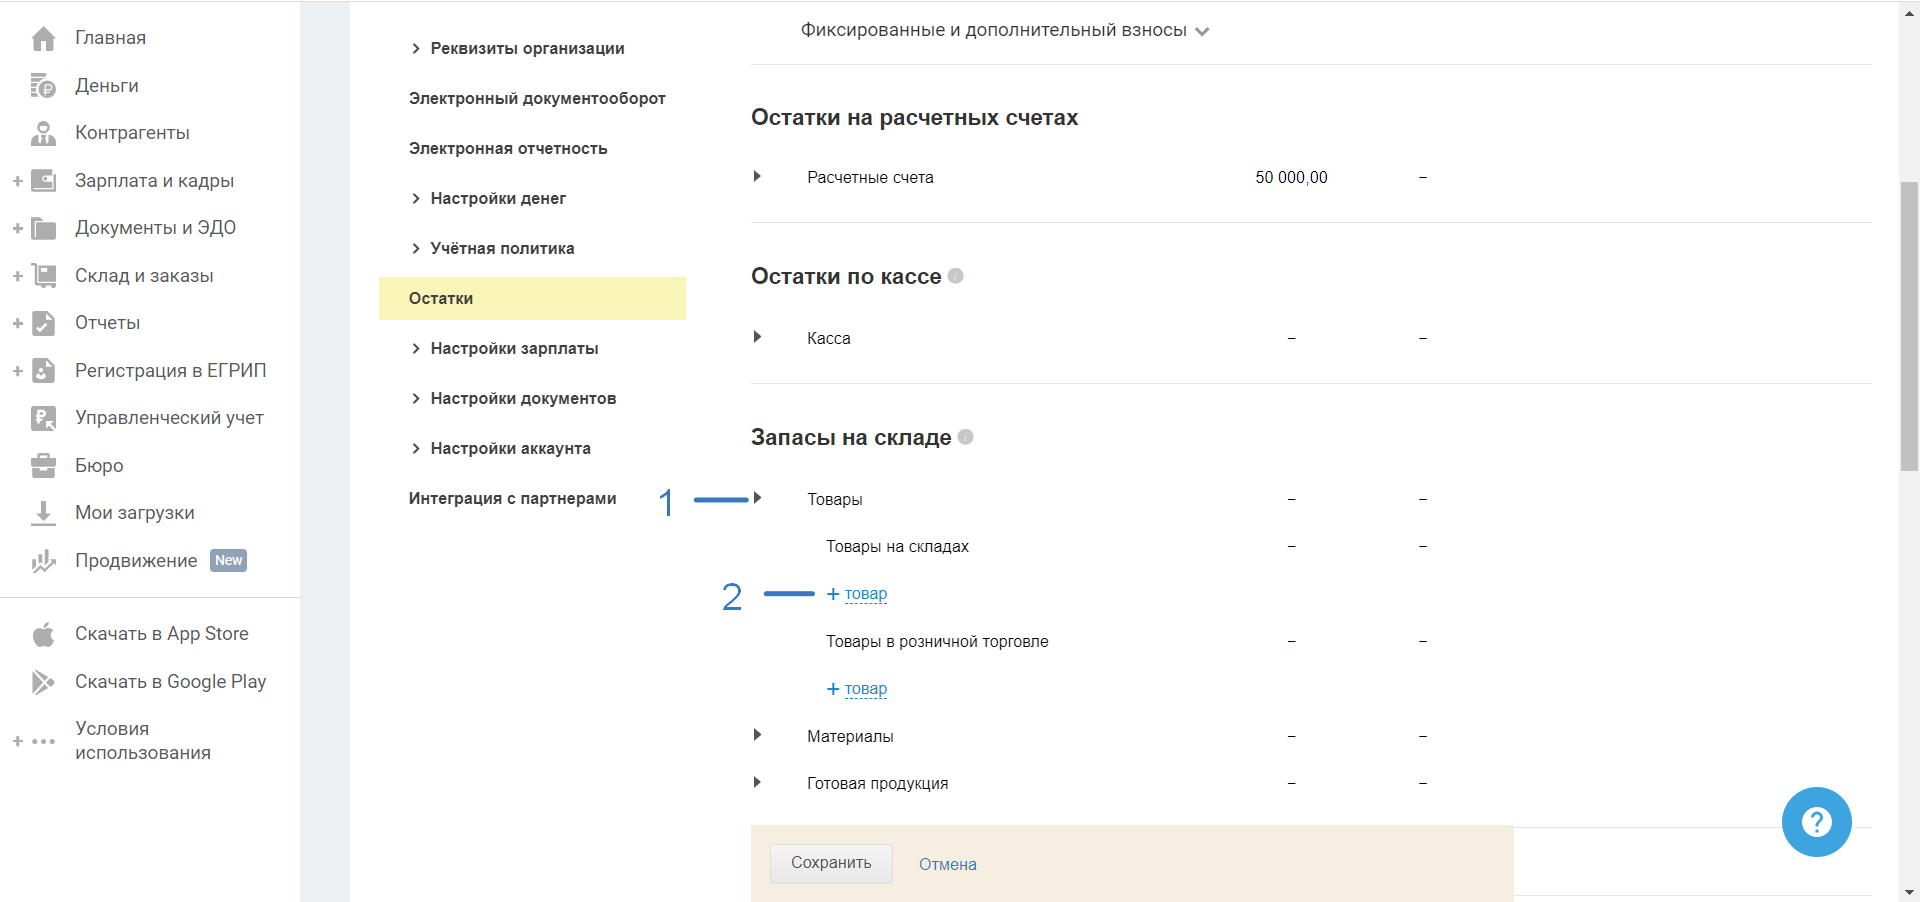Click the Сохранить button
1920x902 pixels.
(831, 863)
